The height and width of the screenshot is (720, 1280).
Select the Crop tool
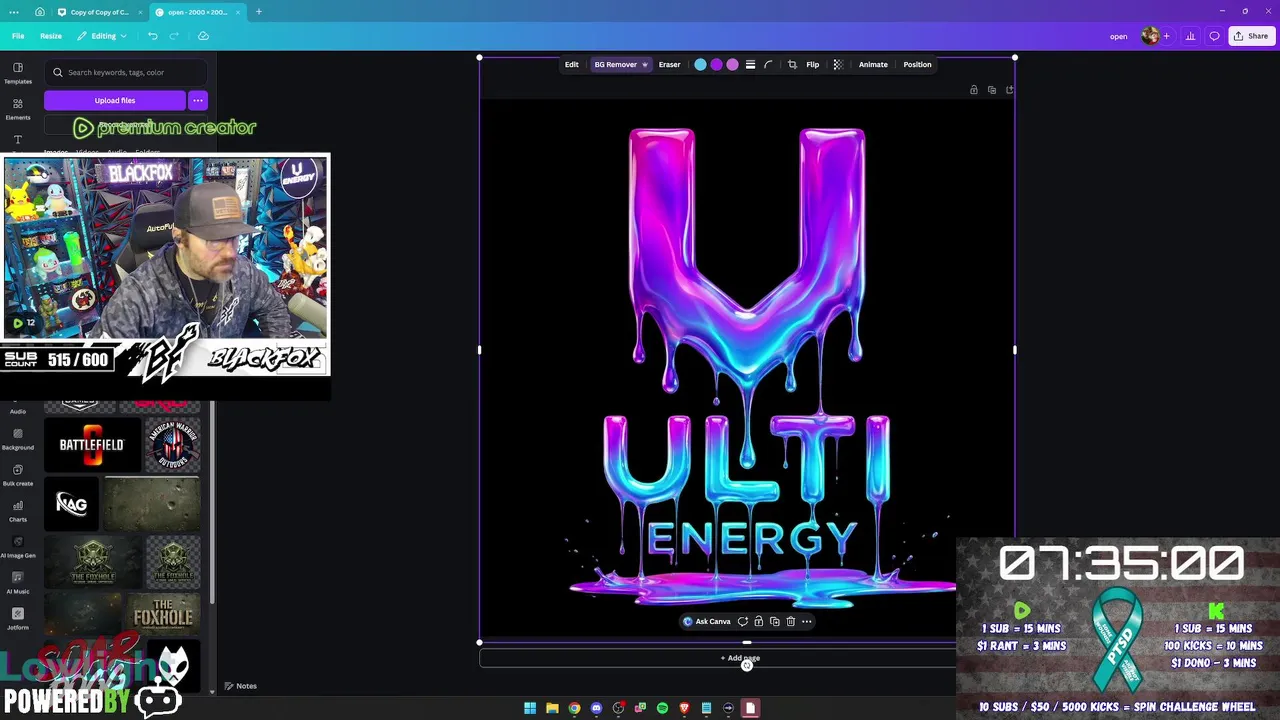click(792, 65)
